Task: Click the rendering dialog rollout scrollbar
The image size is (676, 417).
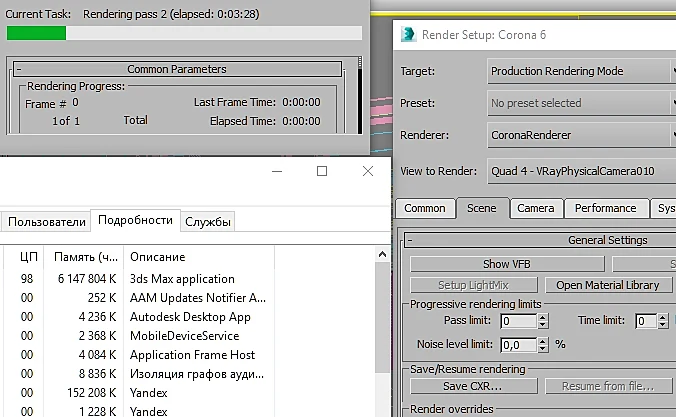Action: click(x=360, y=96)
